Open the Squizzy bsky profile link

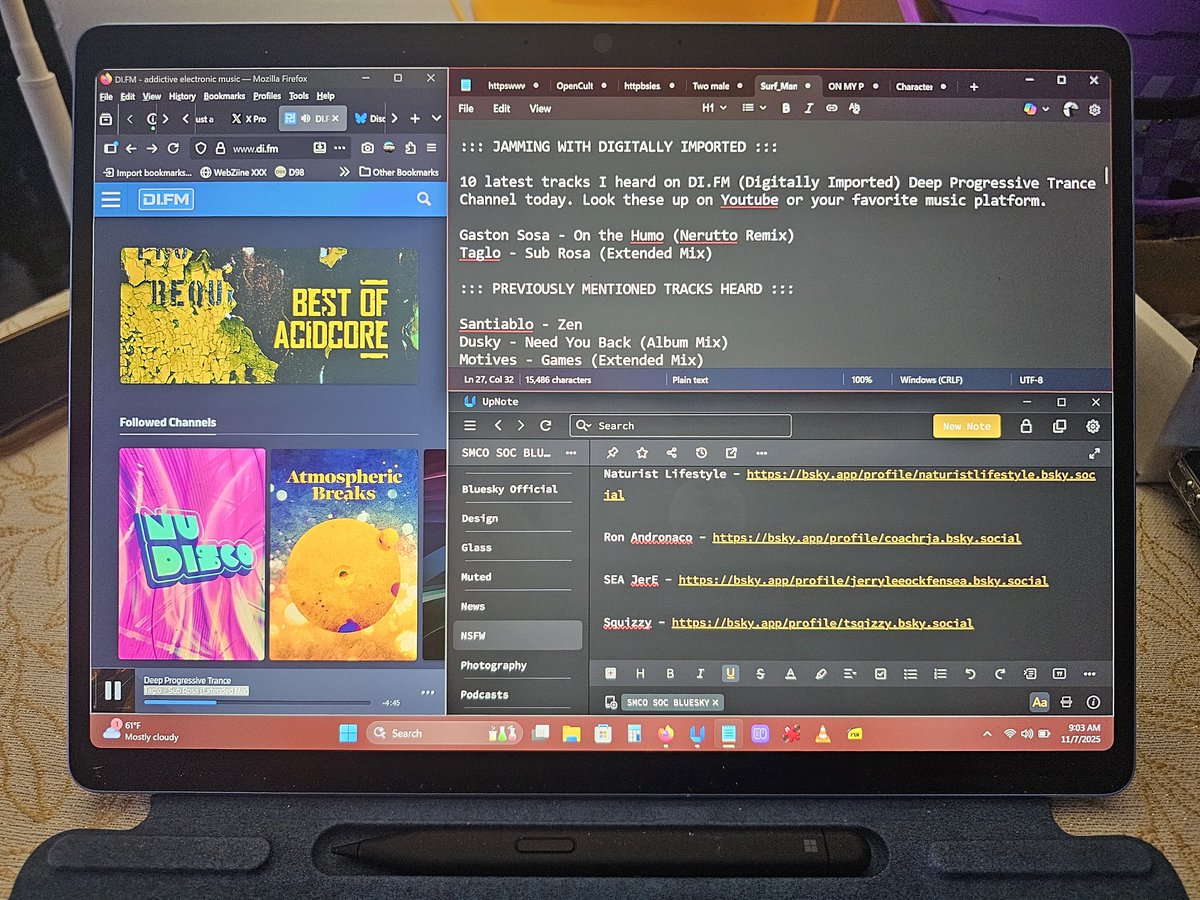(822, 623)
